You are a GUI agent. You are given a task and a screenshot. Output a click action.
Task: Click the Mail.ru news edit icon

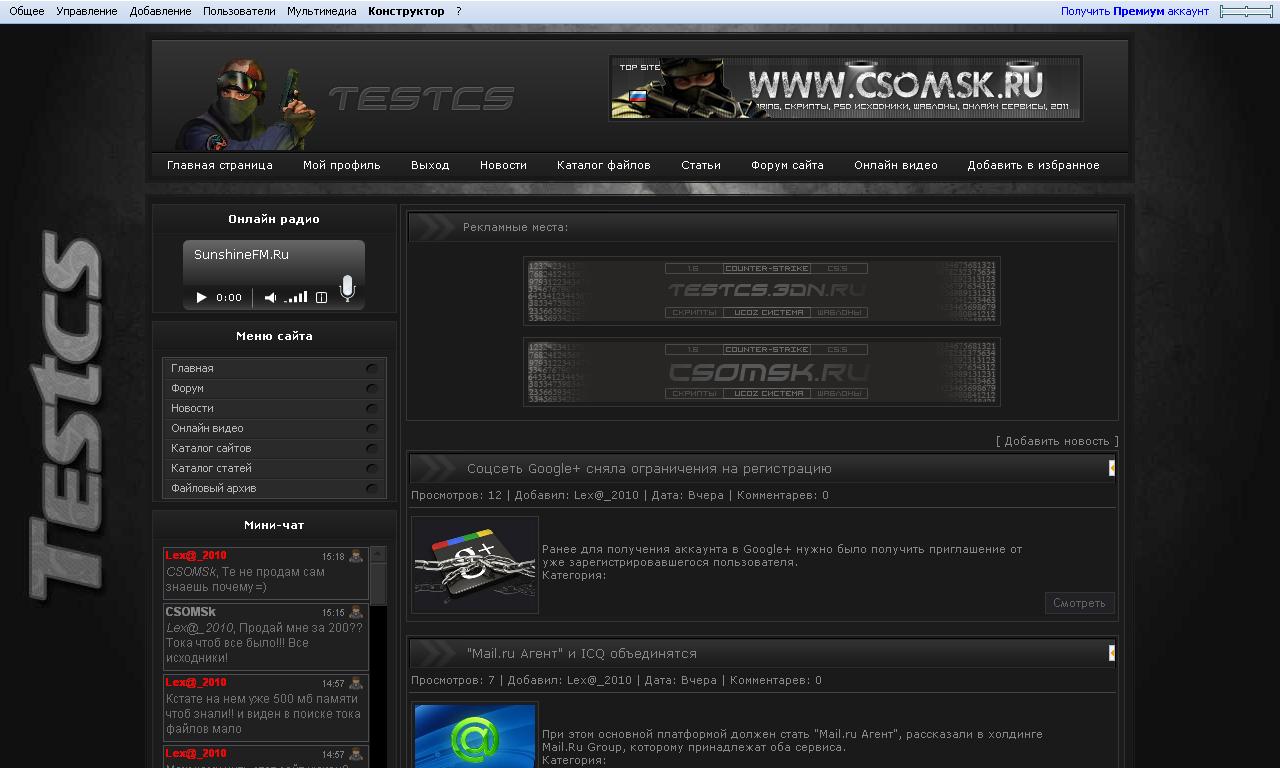click(1111, 653)
